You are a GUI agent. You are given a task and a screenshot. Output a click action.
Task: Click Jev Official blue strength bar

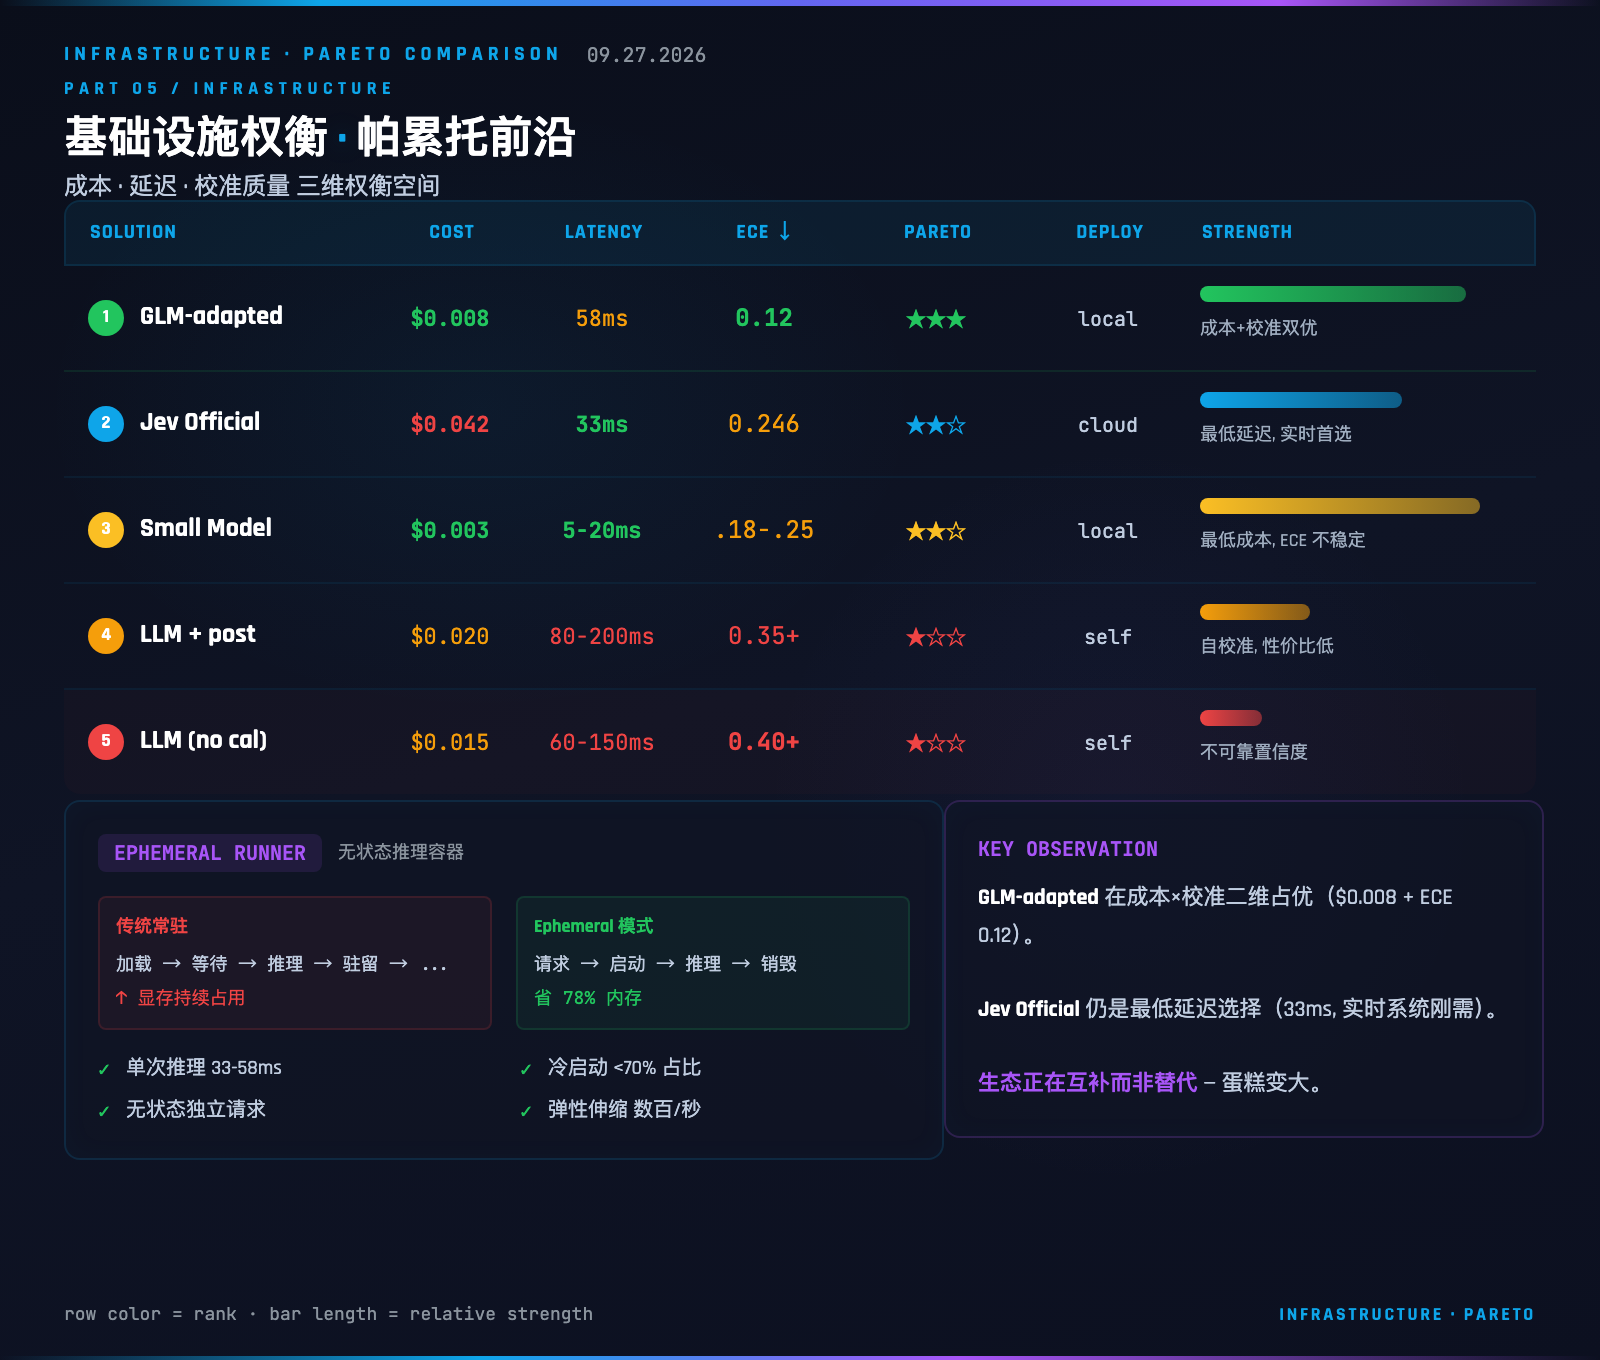(x=1301, y=400)
